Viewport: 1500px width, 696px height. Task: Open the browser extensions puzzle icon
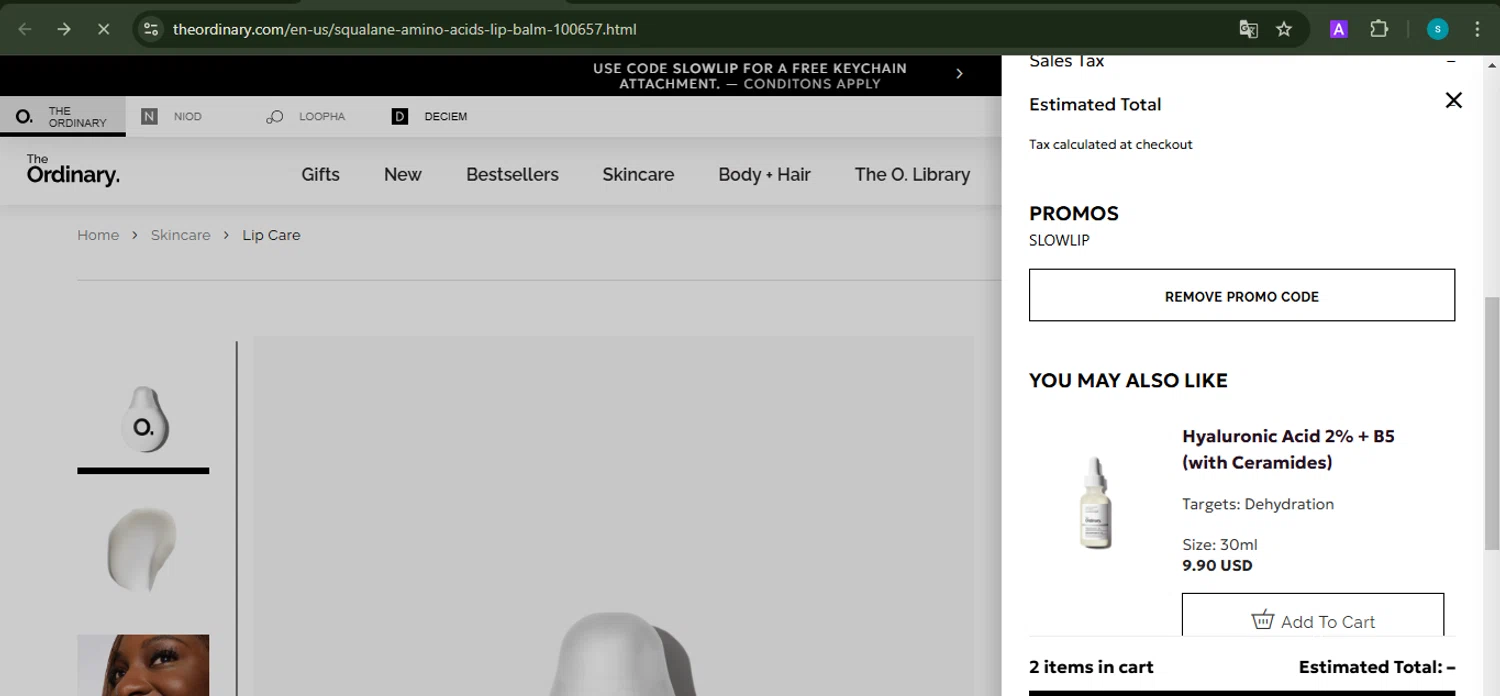click(1379, 29)
